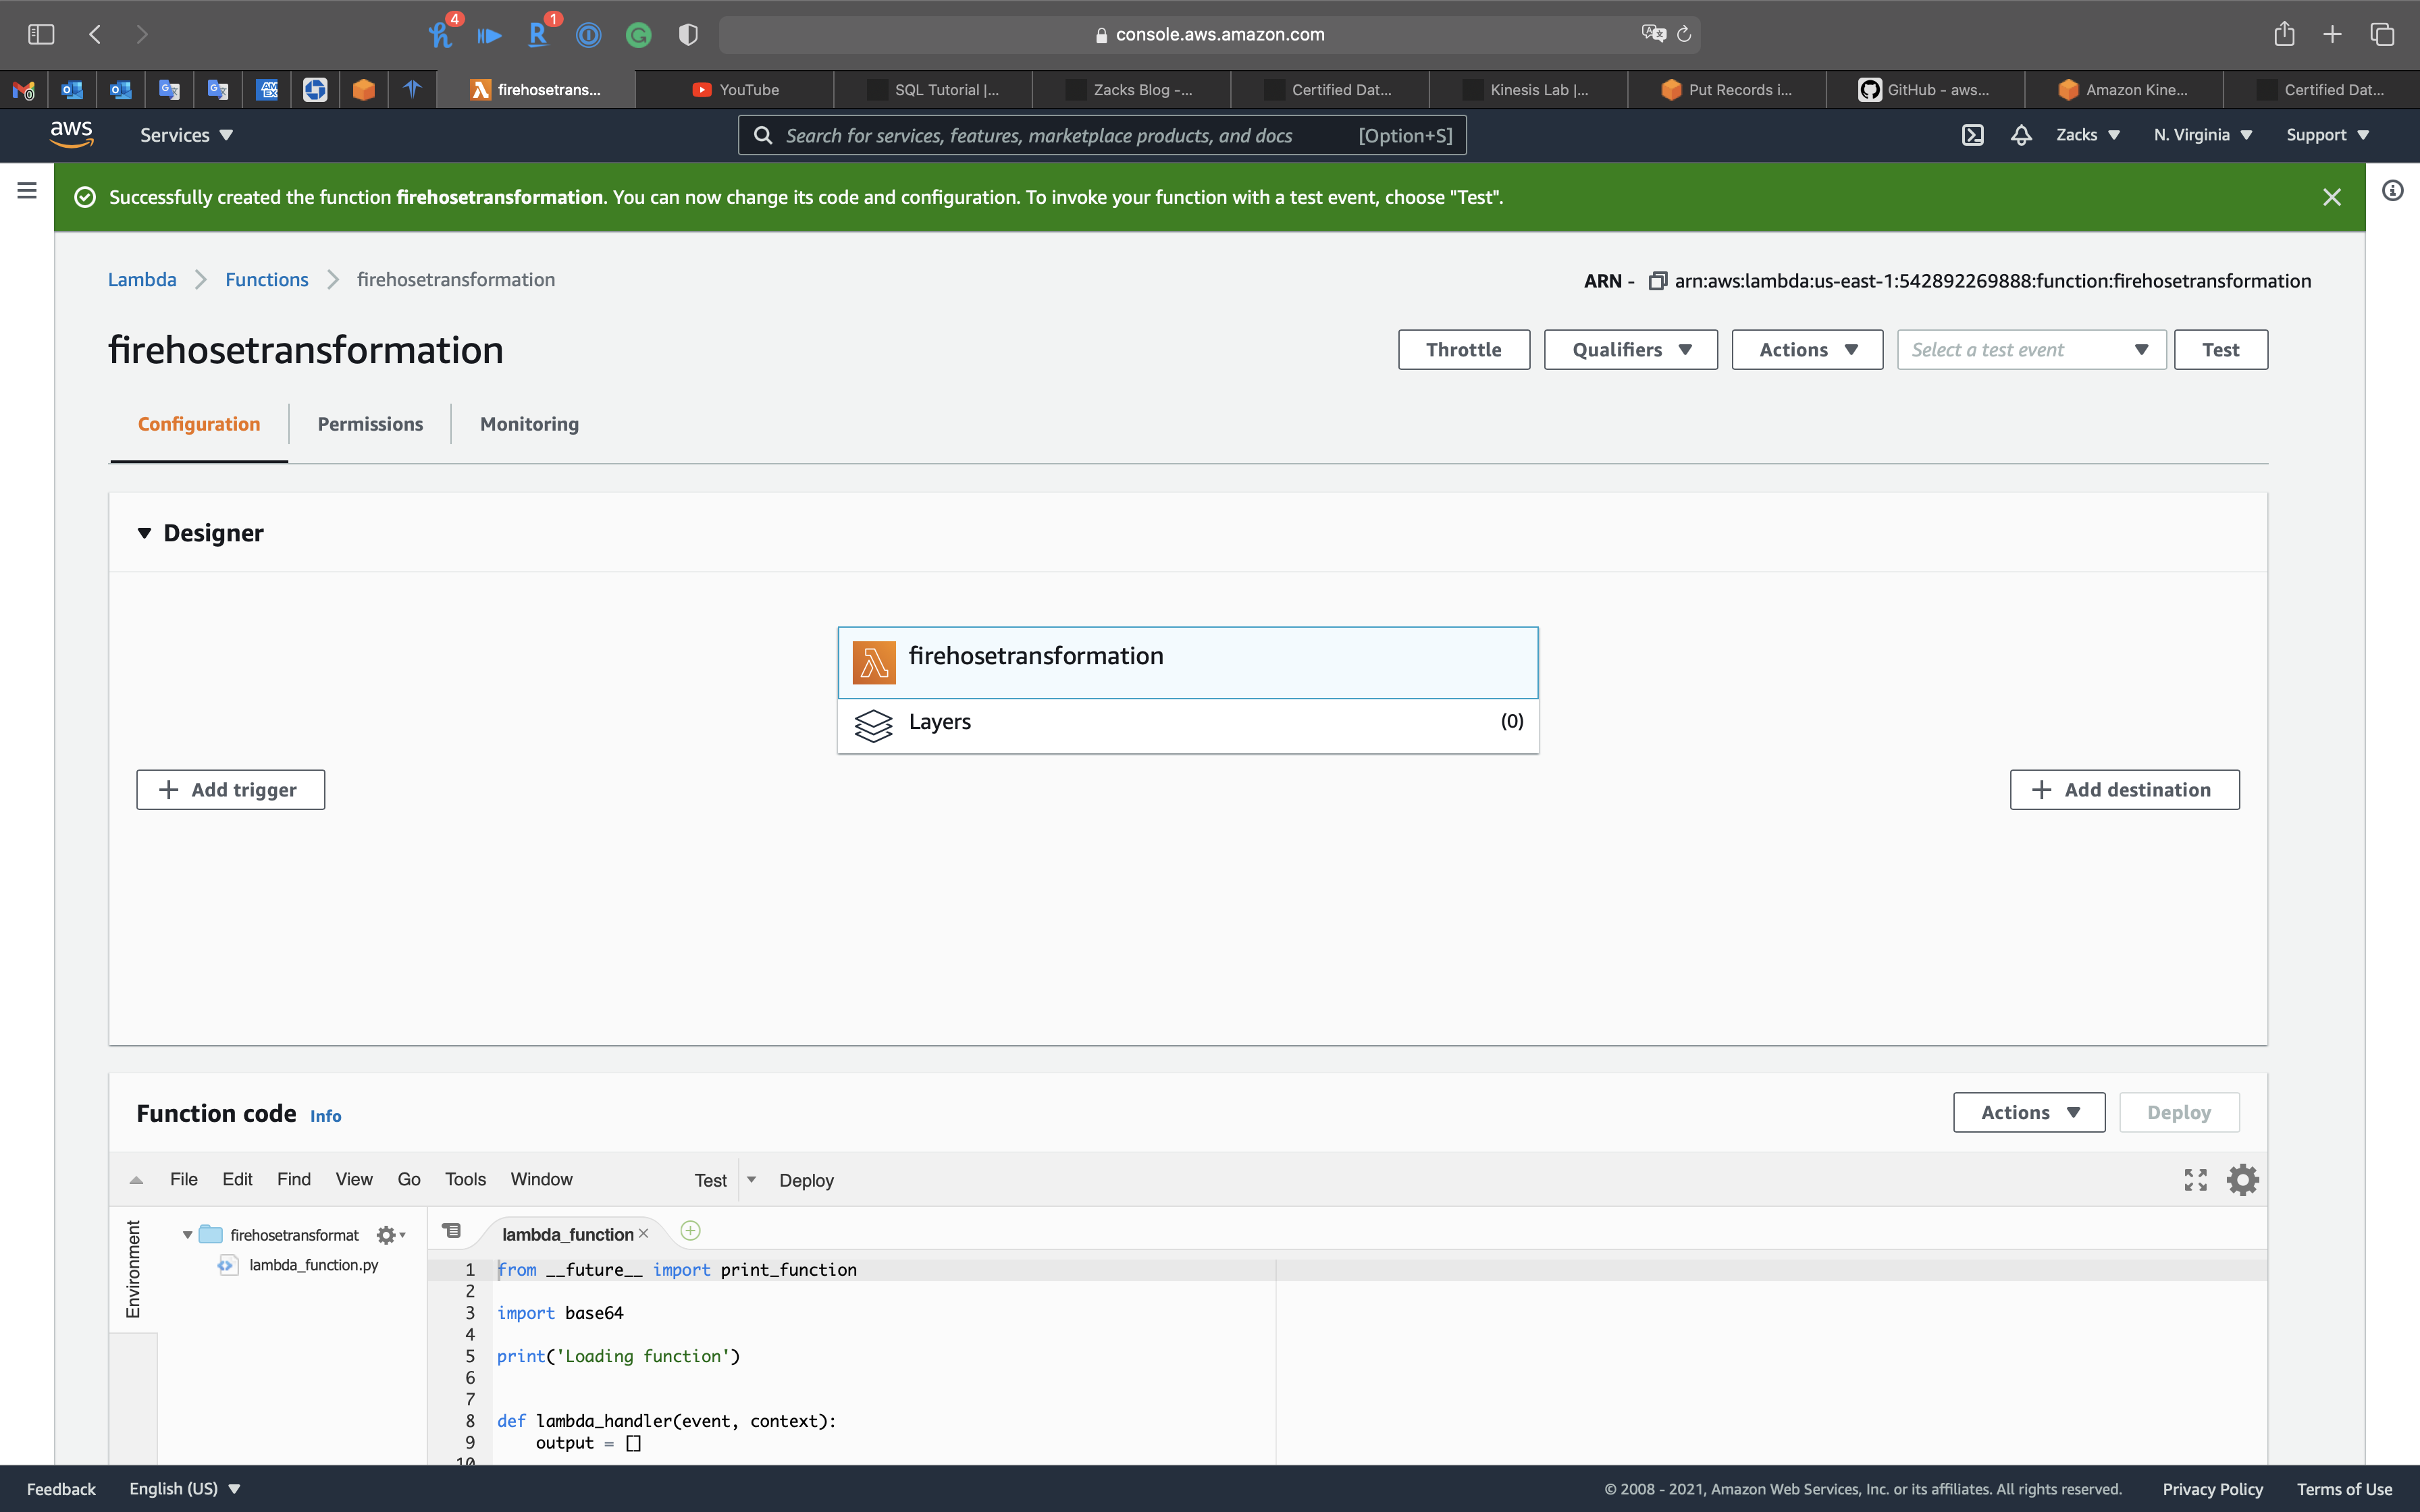Switch to the Permissions tab
2420x1512 pixels.
click(x=370, y=424)
